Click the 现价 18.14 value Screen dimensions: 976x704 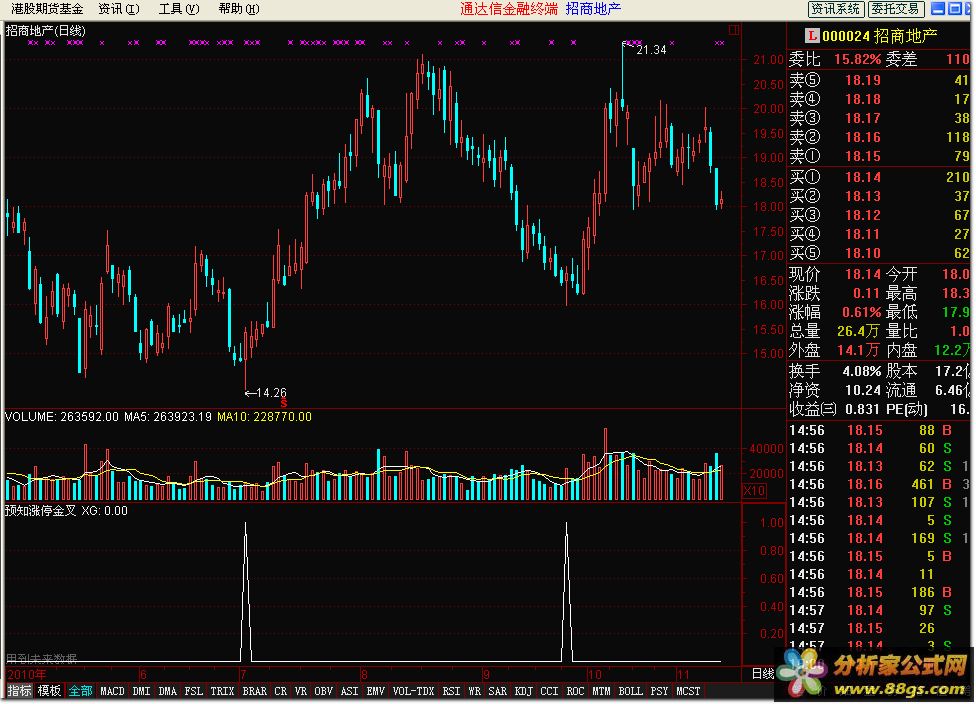coord(863,275)
